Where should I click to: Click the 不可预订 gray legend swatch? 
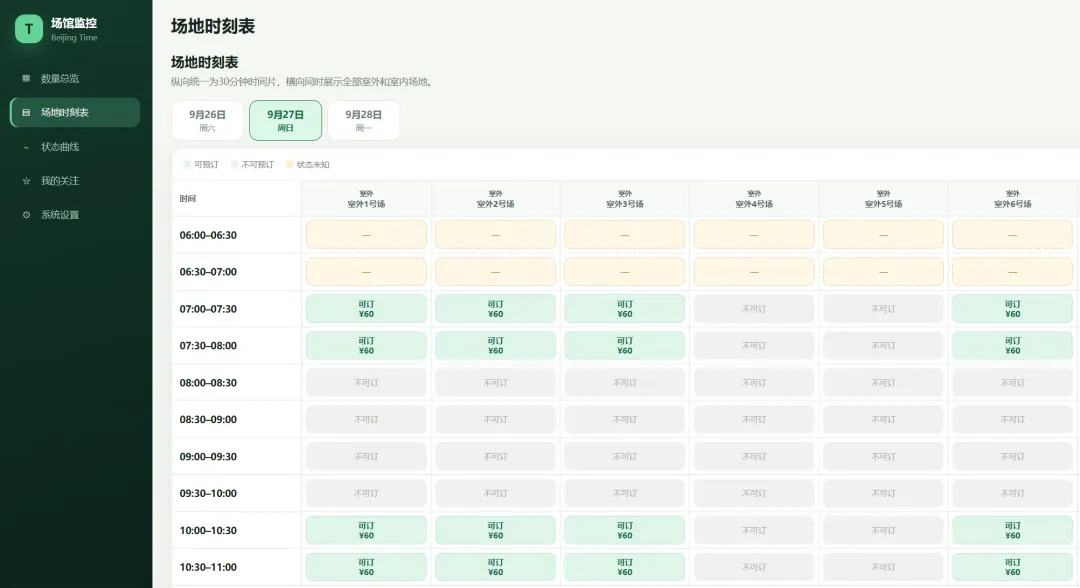(234, 165)
